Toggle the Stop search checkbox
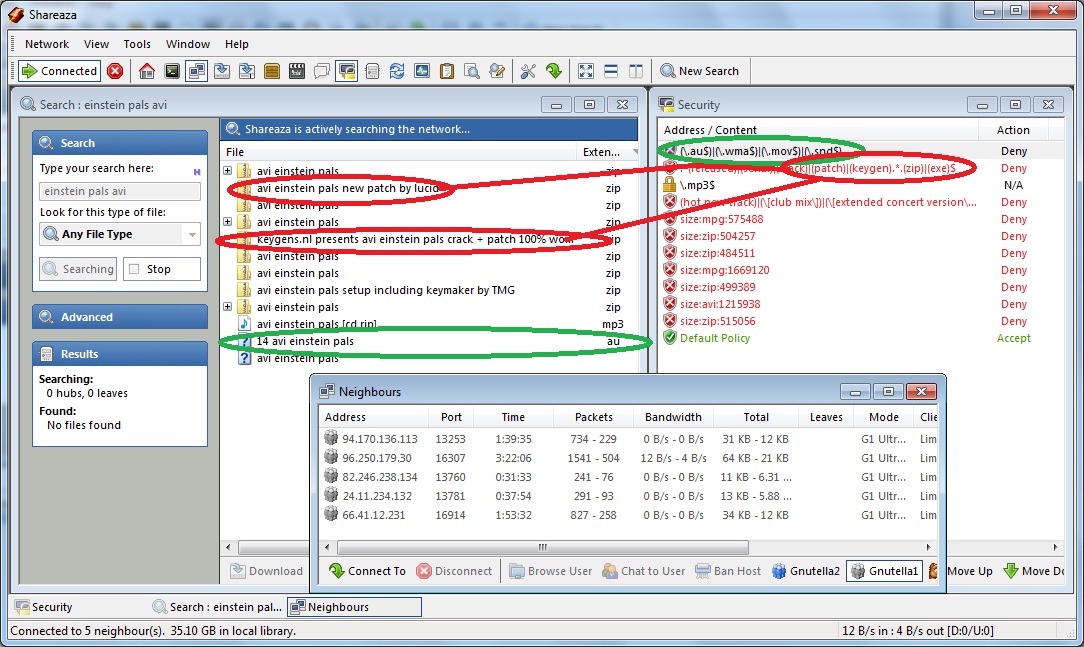The height and width of the screenshot is (647, 1084). click(133, 269)
